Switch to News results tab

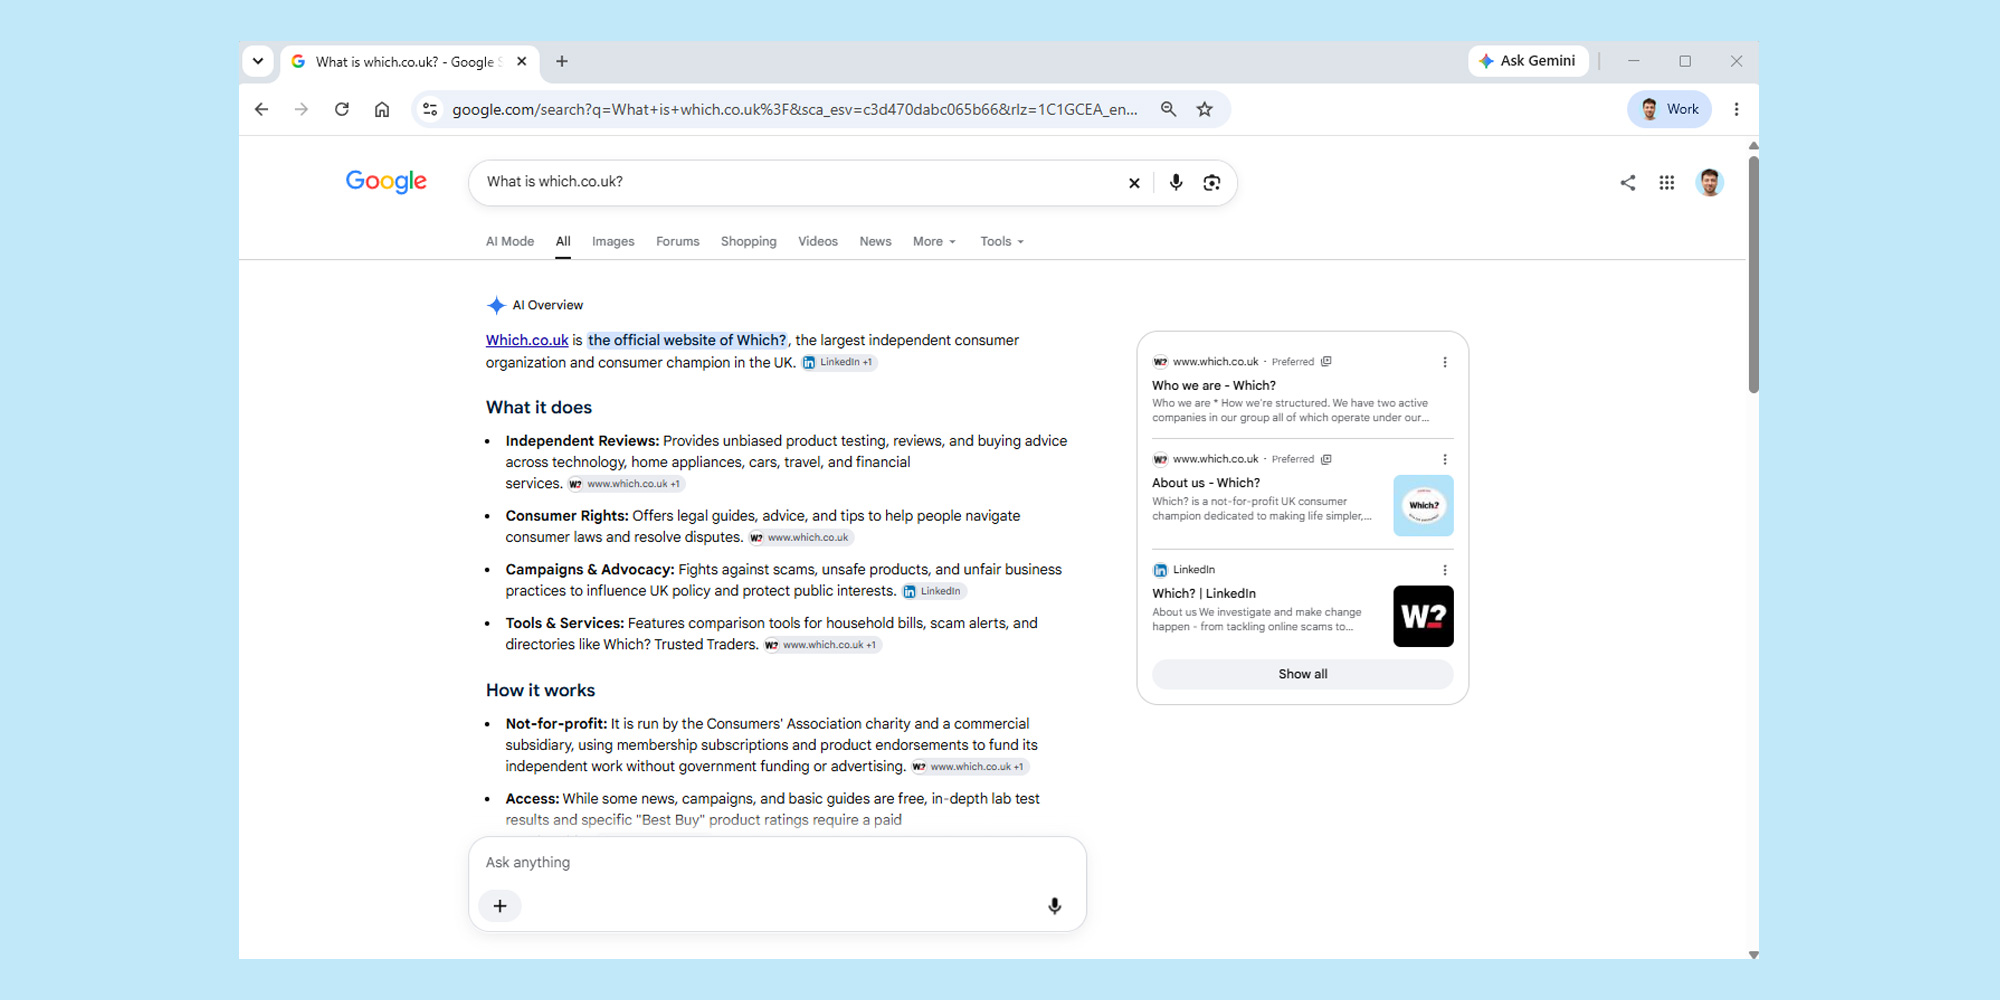tap(875, 241)
